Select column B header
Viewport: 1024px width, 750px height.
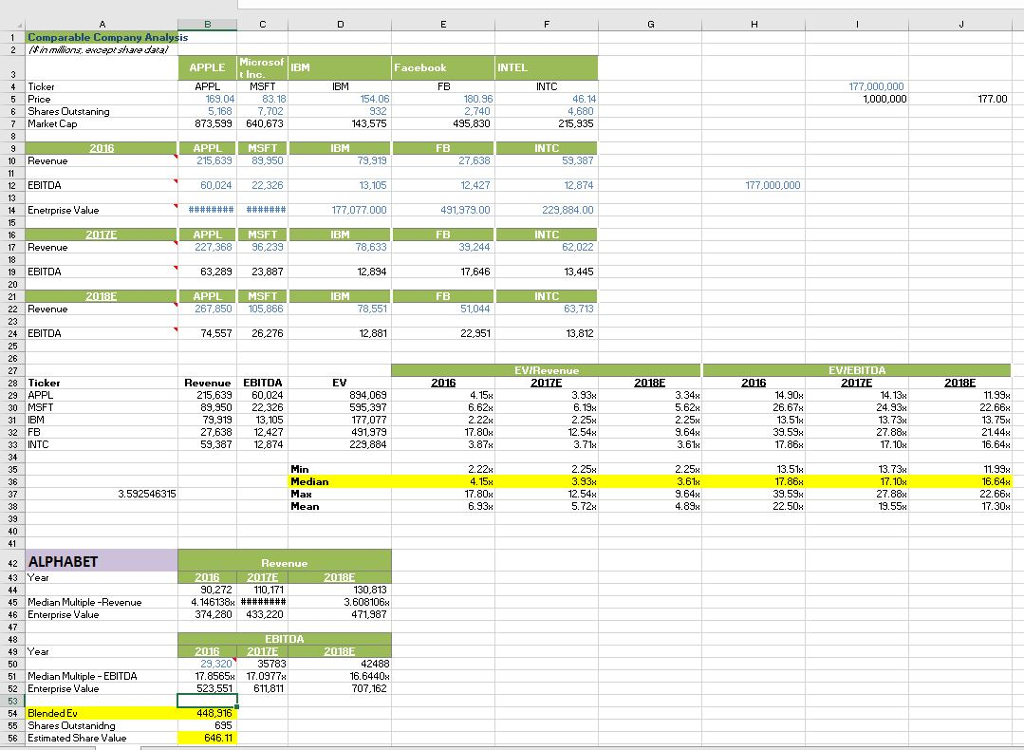207,22
